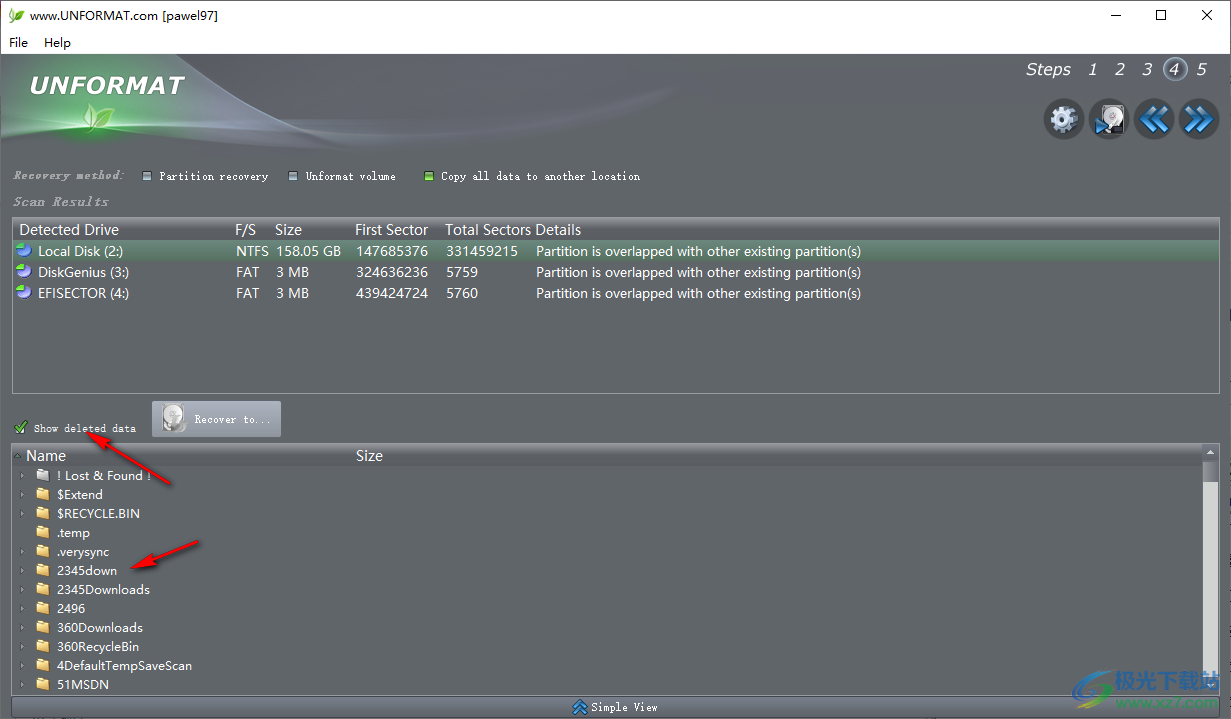The height and width of the screenshot is (719, 1231).
Task: Go forward with the double-right arrow icon
Action: (1198, 119)
